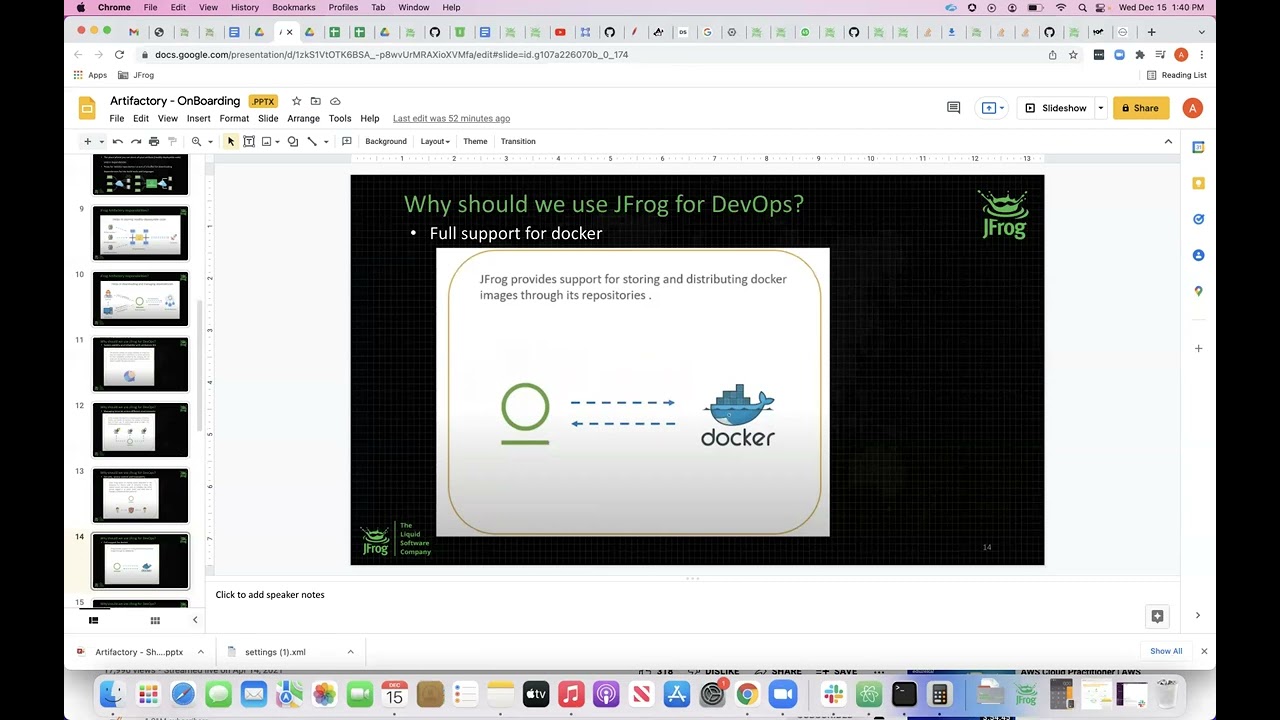Open the Background button

(x=386, y=141)
